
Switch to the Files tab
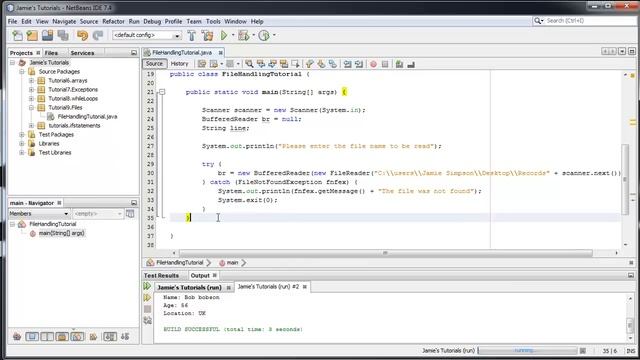pyautogui.click(x=51, y=53)
